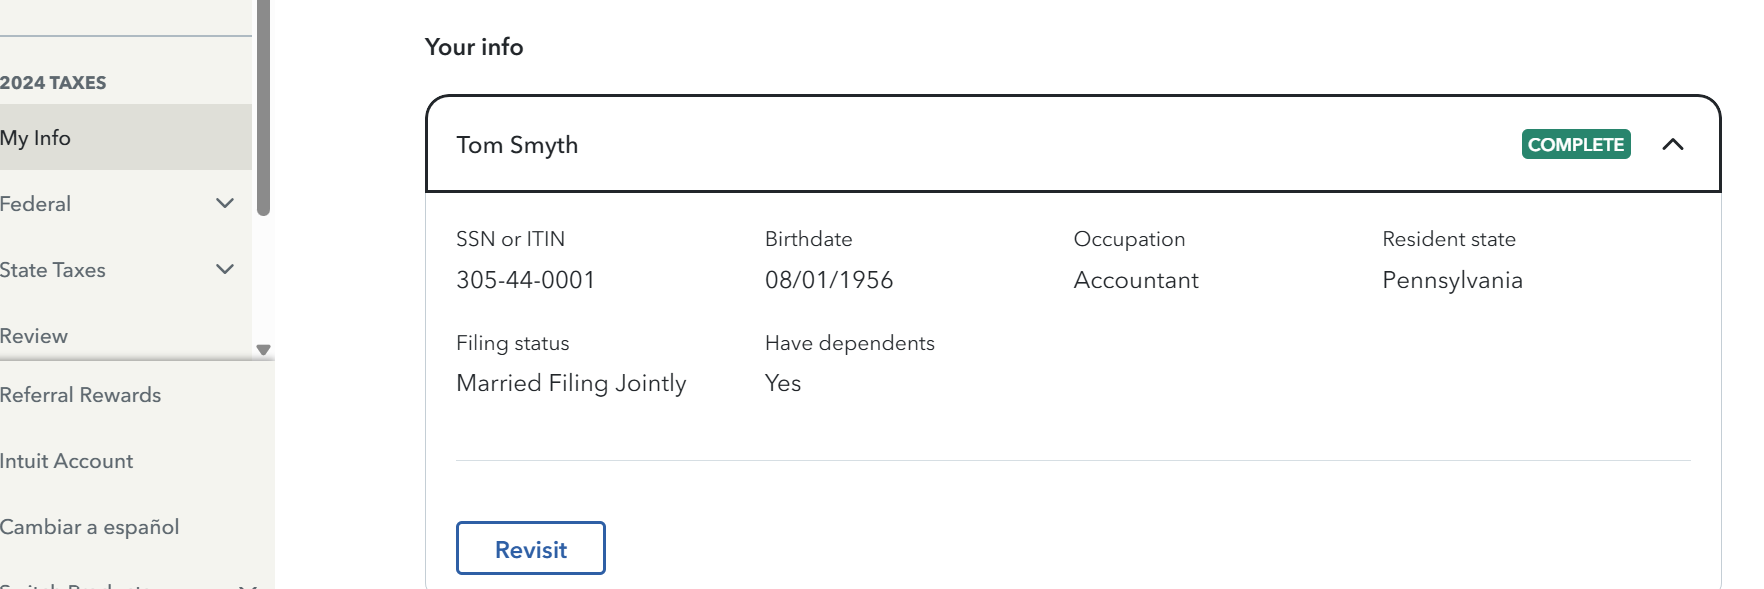
Task: Open the Review section
Action: pyautogui.click(x=34, y=336)
